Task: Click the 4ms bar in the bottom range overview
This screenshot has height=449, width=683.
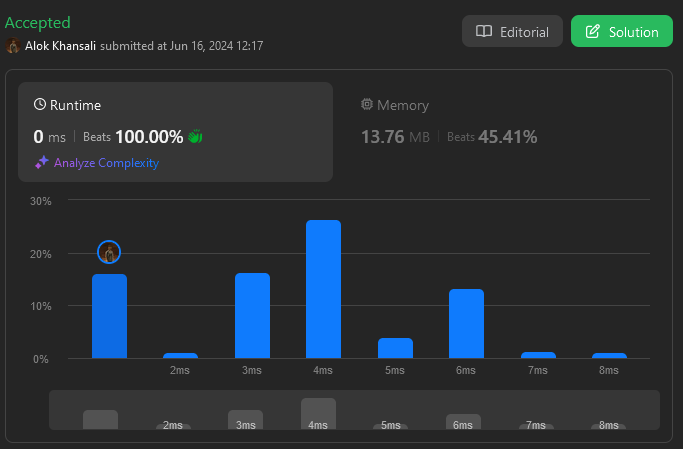Action: click(x=318, y=412)
